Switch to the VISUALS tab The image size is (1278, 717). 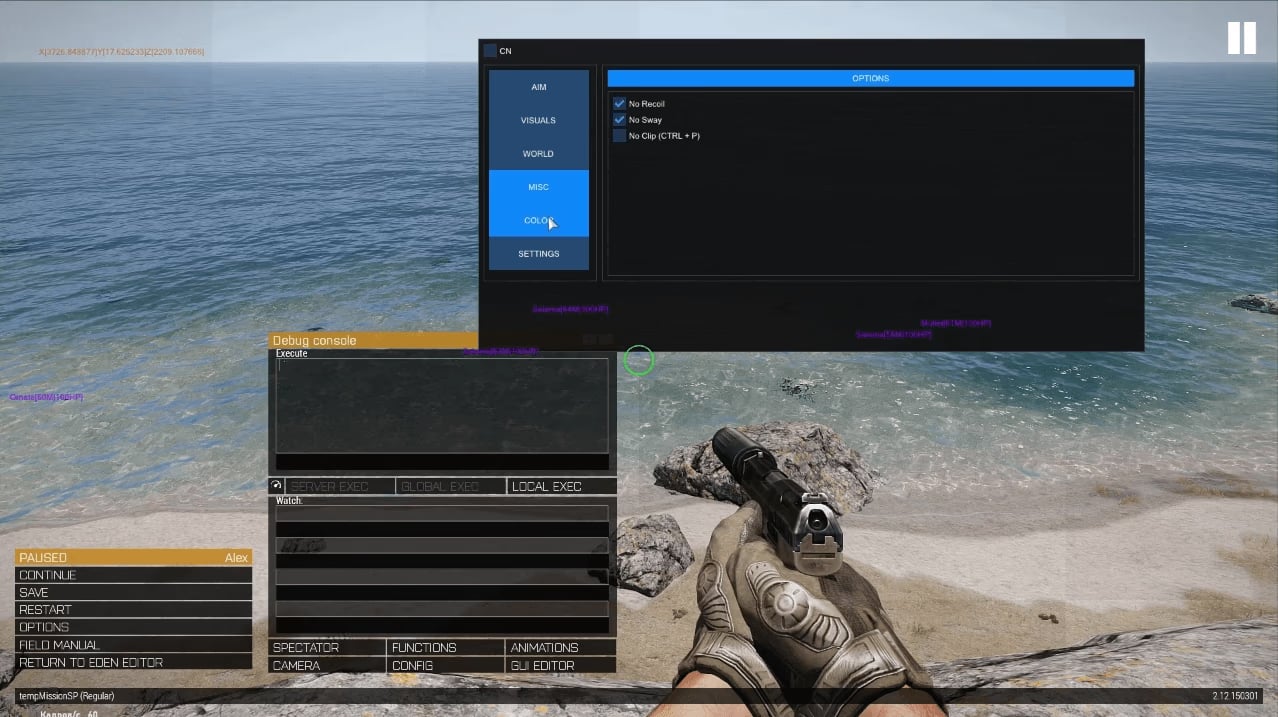click(x=539, y=120)
